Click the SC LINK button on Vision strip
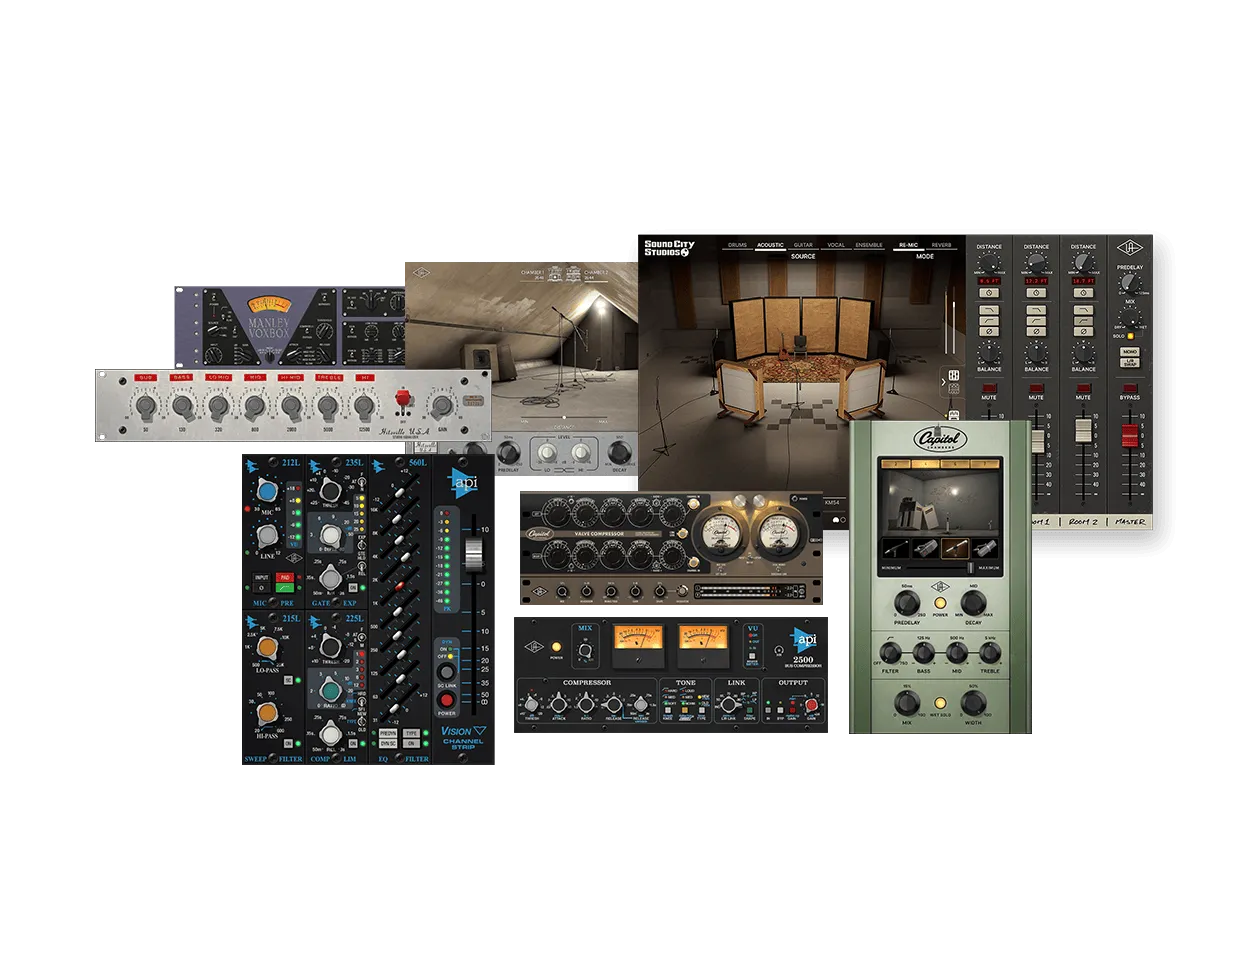1248x980 pixels. (447, 672)
